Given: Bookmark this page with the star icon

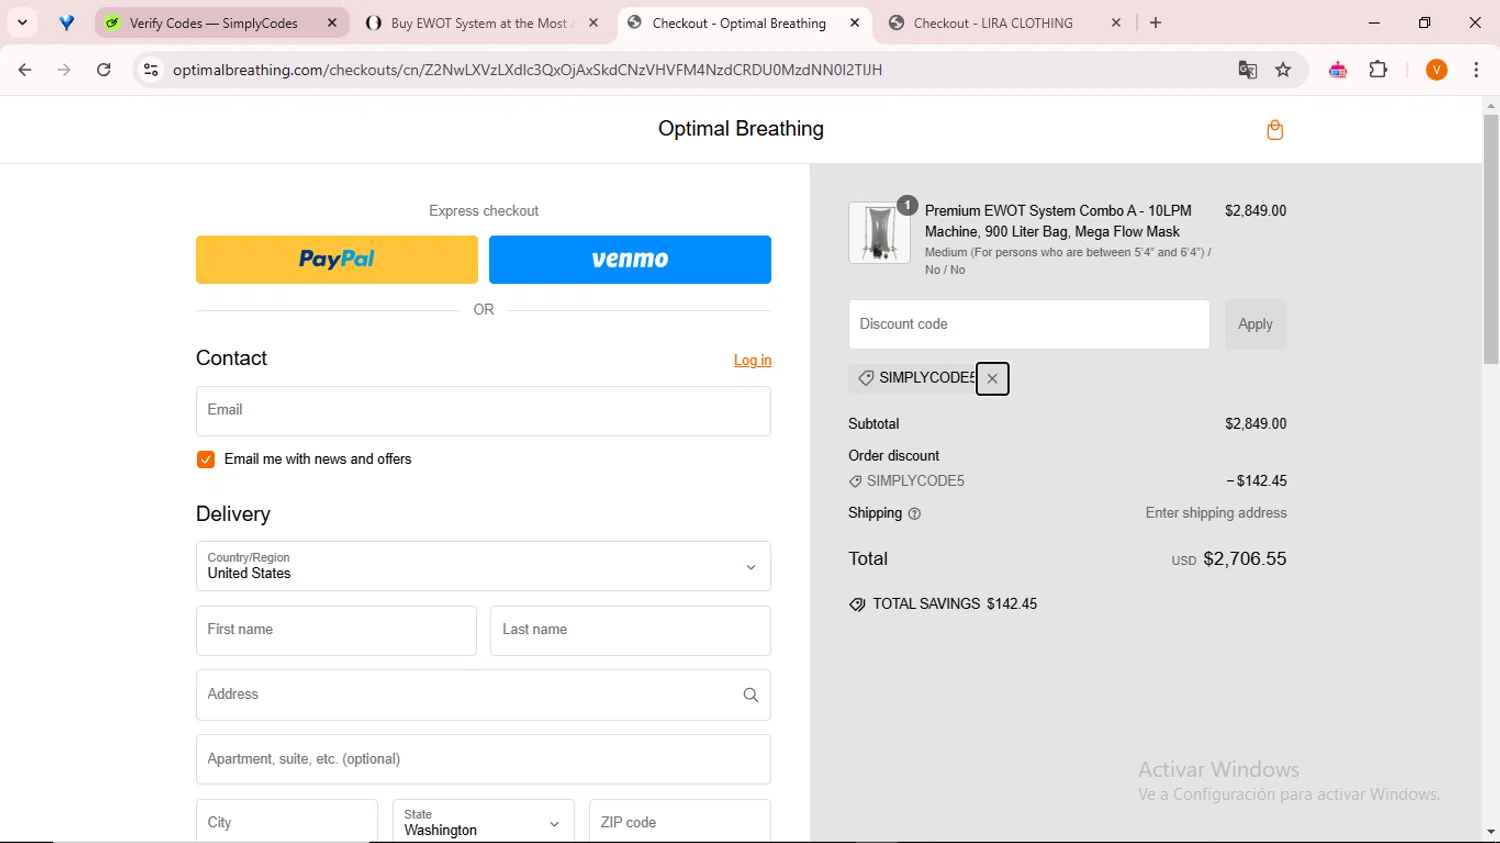Looking at the screenshot, I should (1283, 70).
